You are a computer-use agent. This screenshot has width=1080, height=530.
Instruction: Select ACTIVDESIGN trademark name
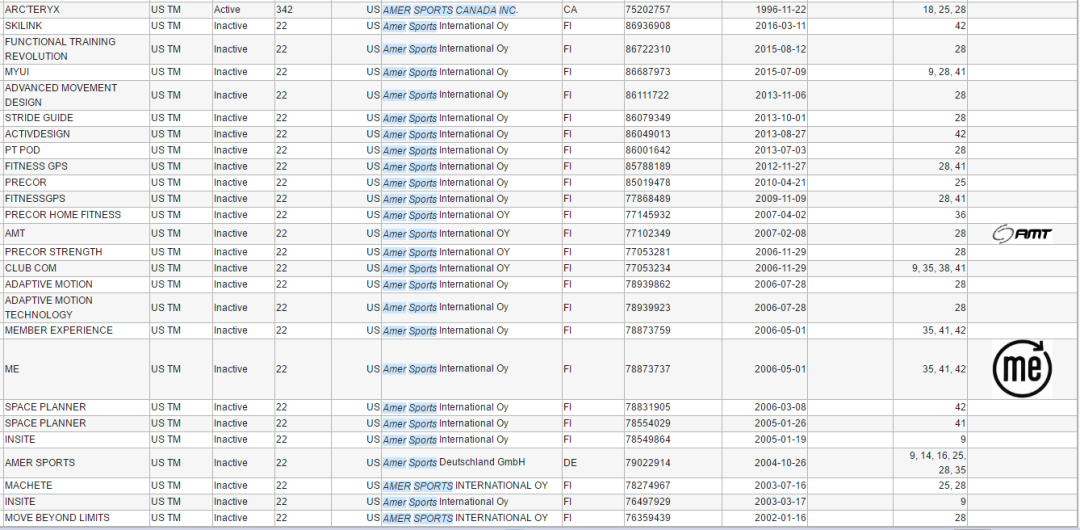[x=37, y=134]
